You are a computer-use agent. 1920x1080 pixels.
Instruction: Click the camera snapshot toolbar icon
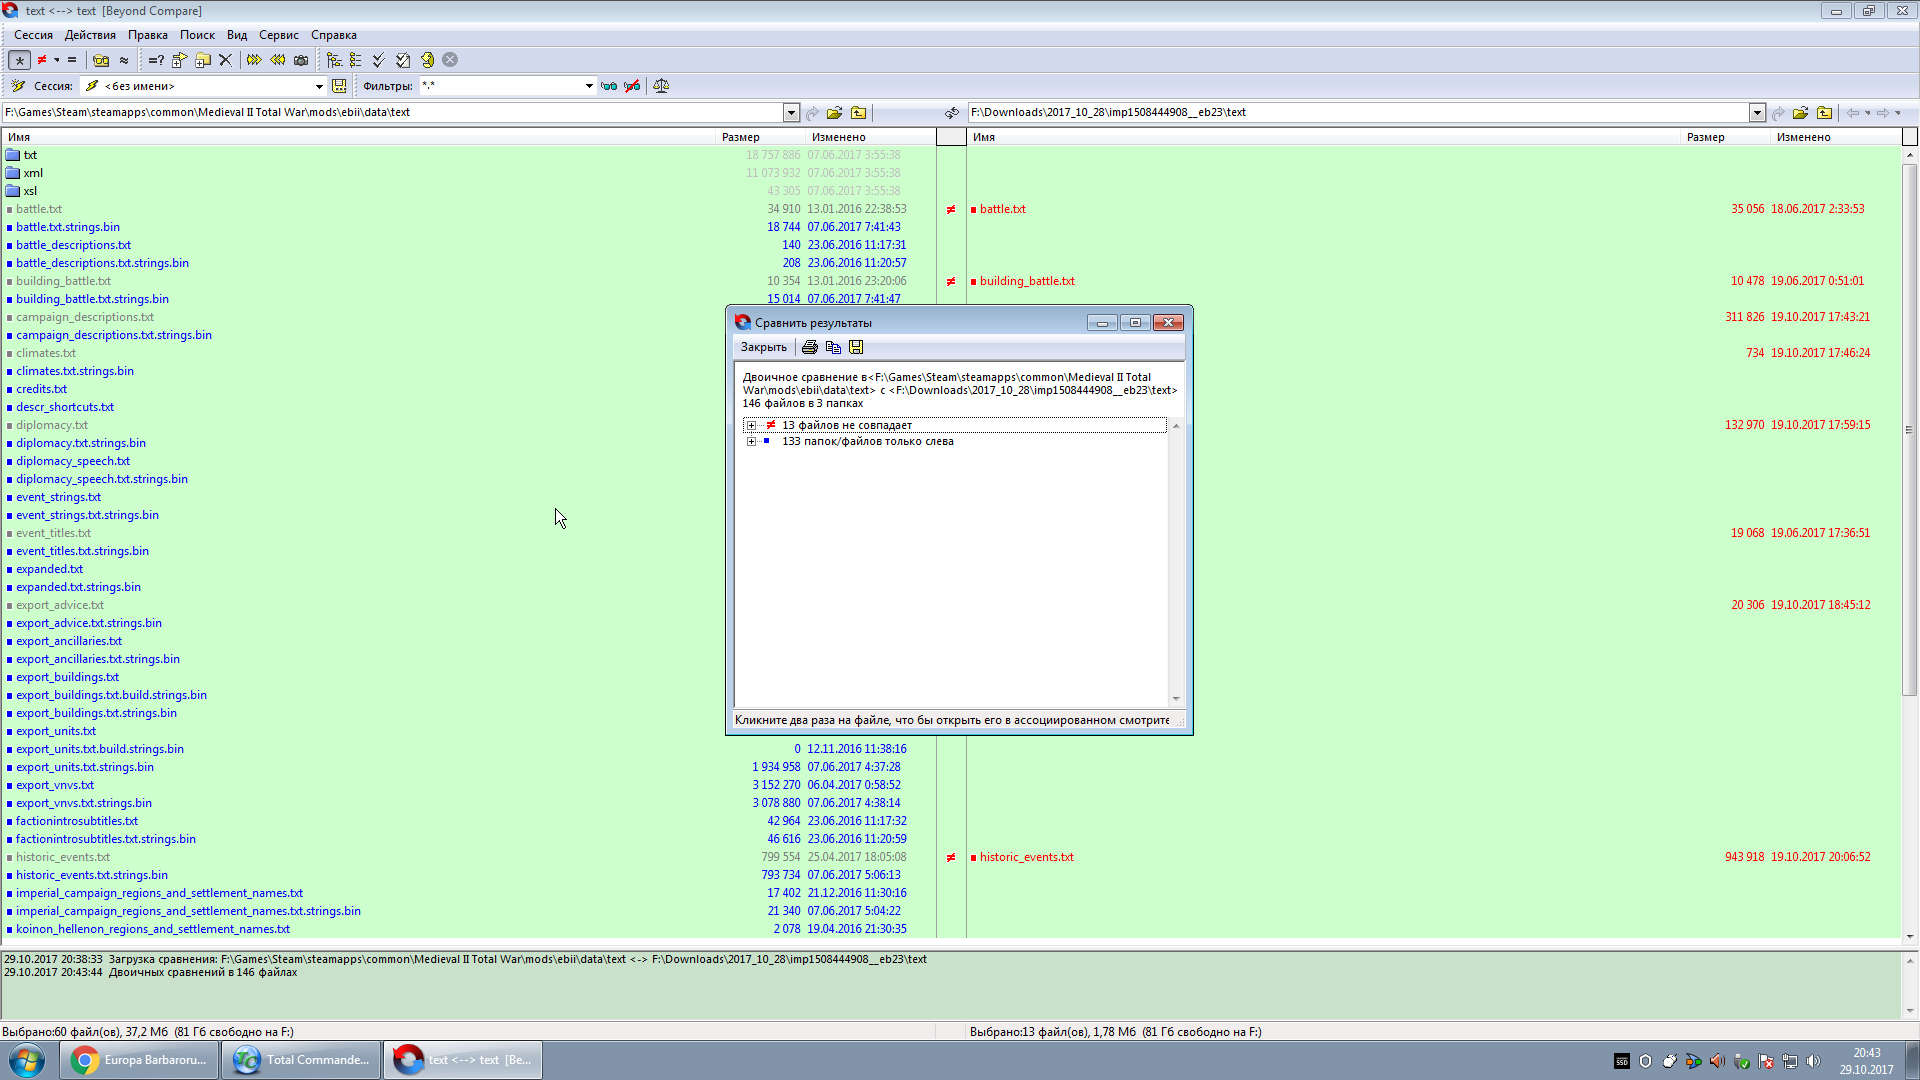click(x=301, y=60)
